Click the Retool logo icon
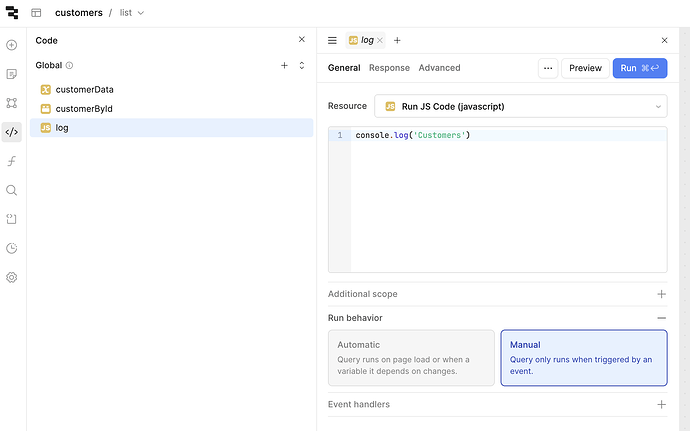Screen dimensions: 690x431 point(12,13)
